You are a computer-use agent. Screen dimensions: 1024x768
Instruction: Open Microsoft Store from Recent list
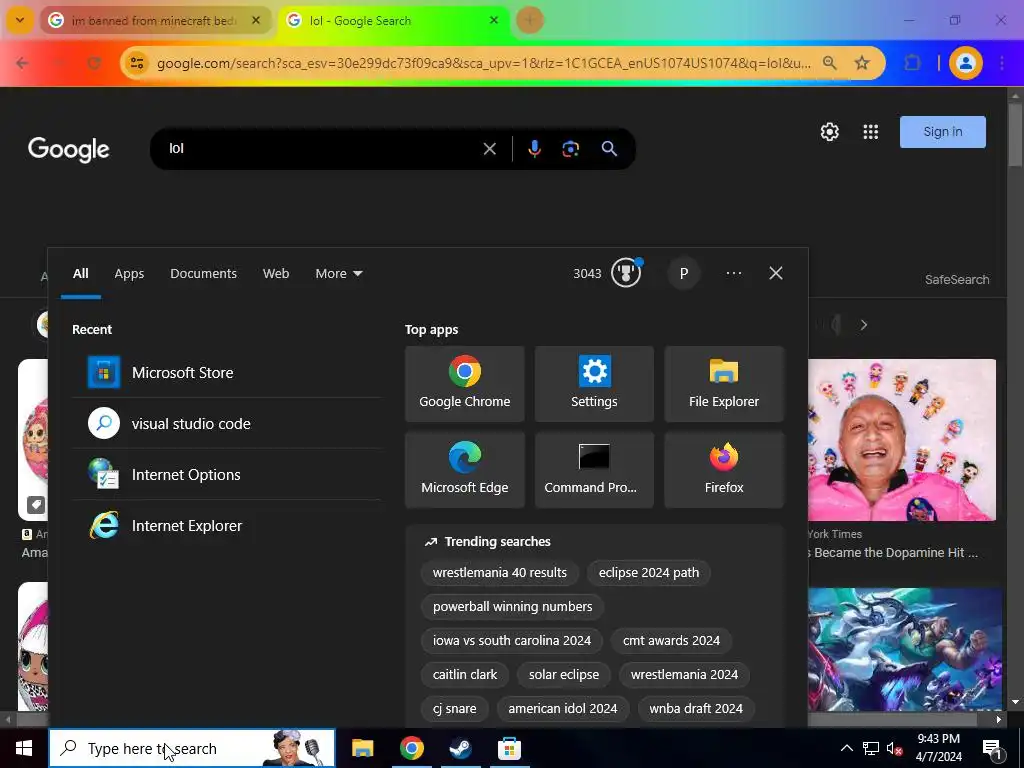point(227,372)
